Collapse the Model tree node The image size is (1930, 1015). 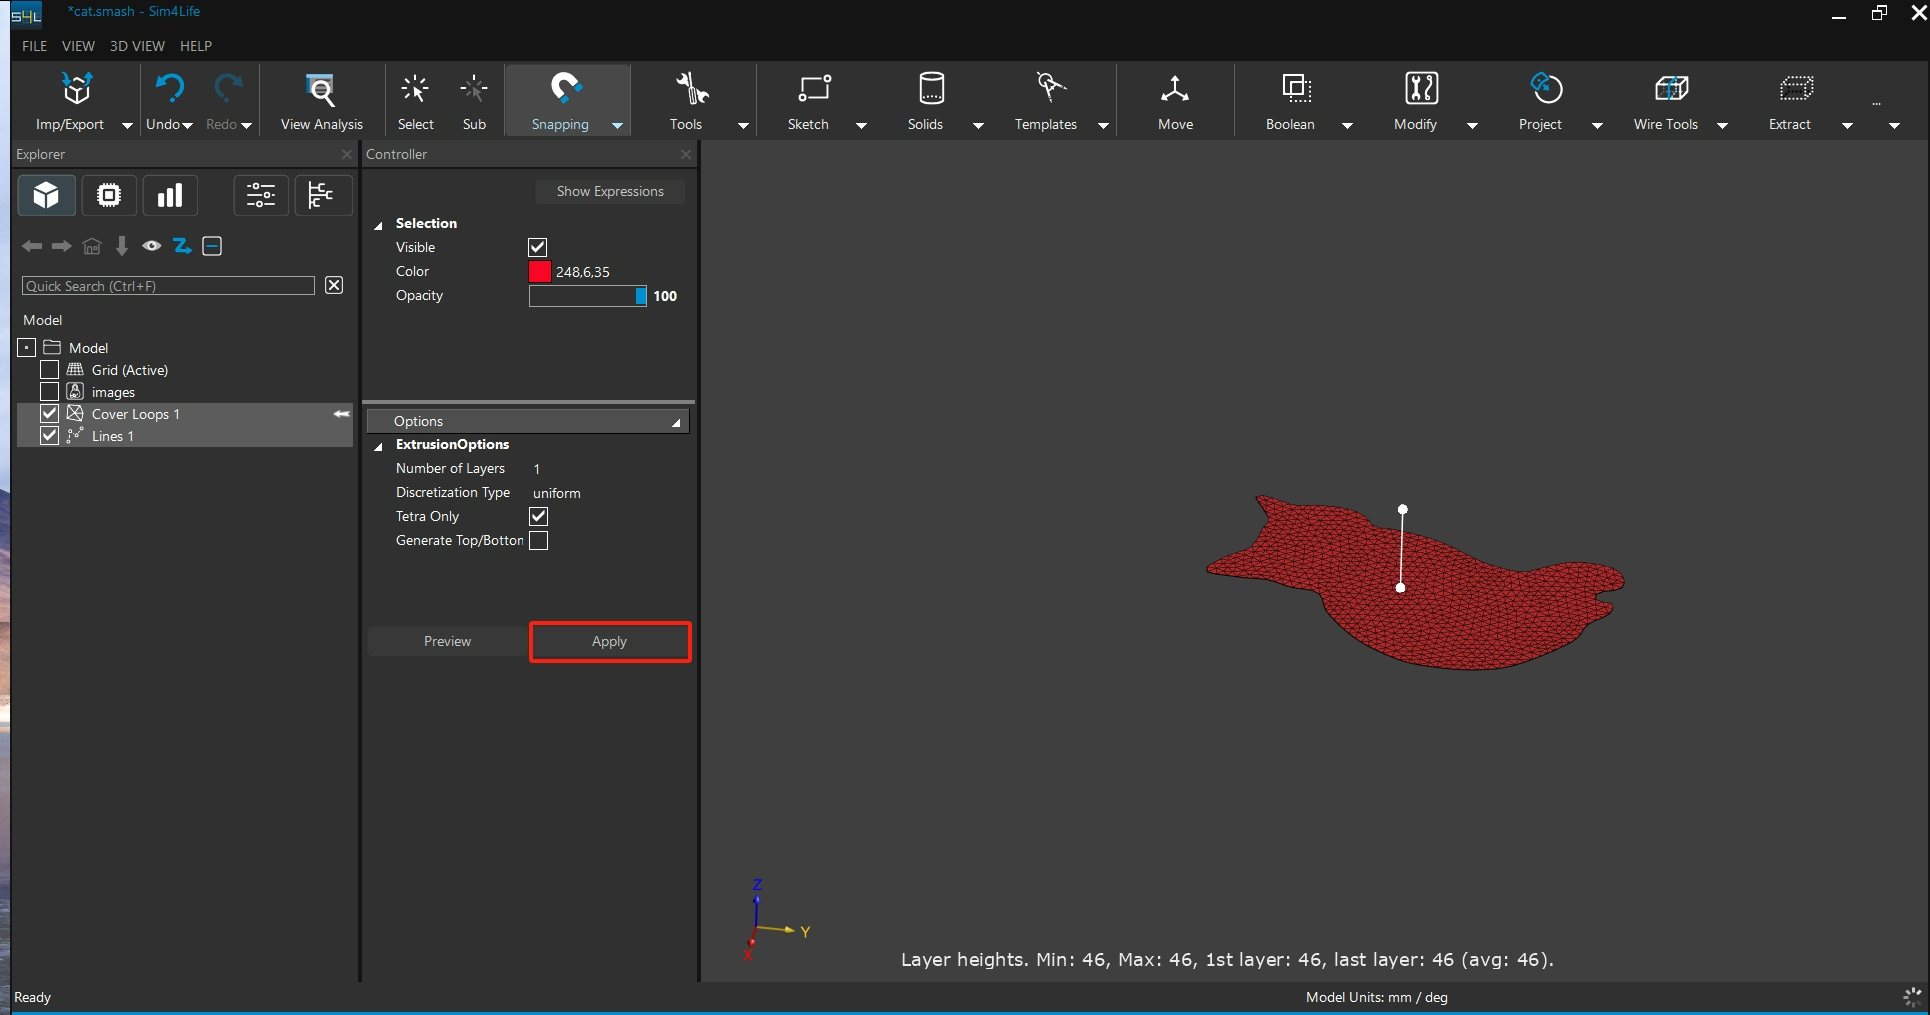27,348
